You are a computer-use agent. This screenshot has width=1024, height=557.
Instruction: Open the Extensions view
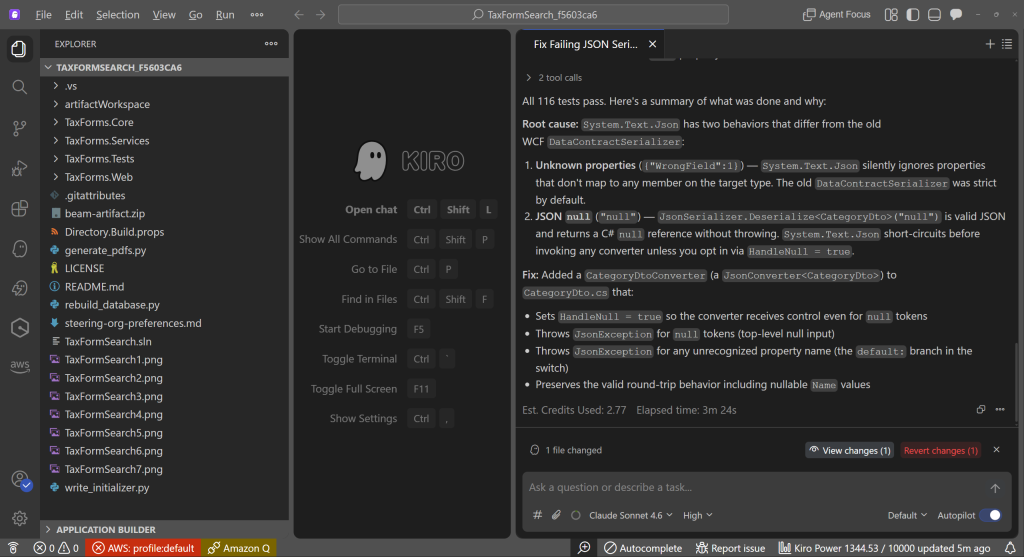19,208
